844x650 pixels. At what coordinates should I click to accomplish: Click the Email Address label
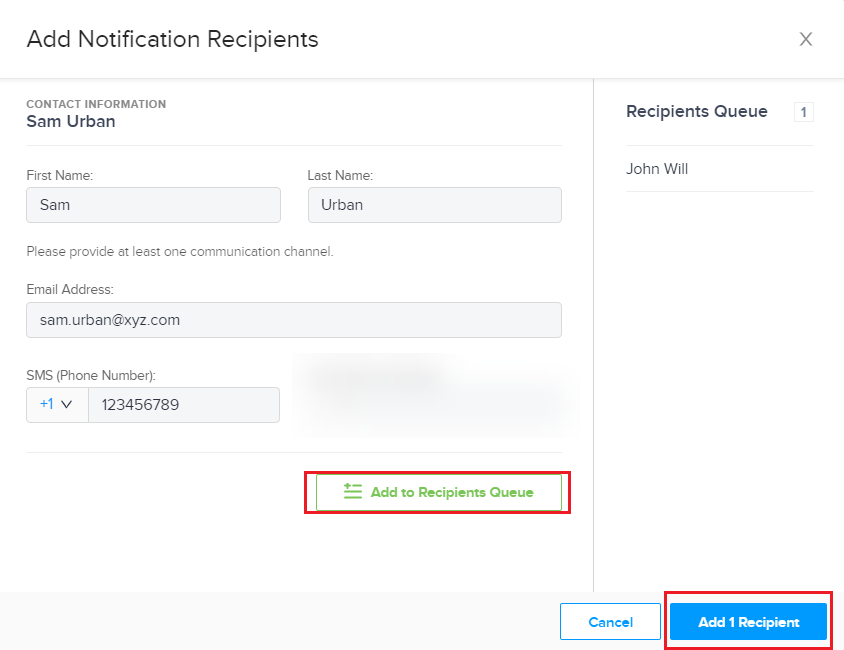tap(70, 289)
